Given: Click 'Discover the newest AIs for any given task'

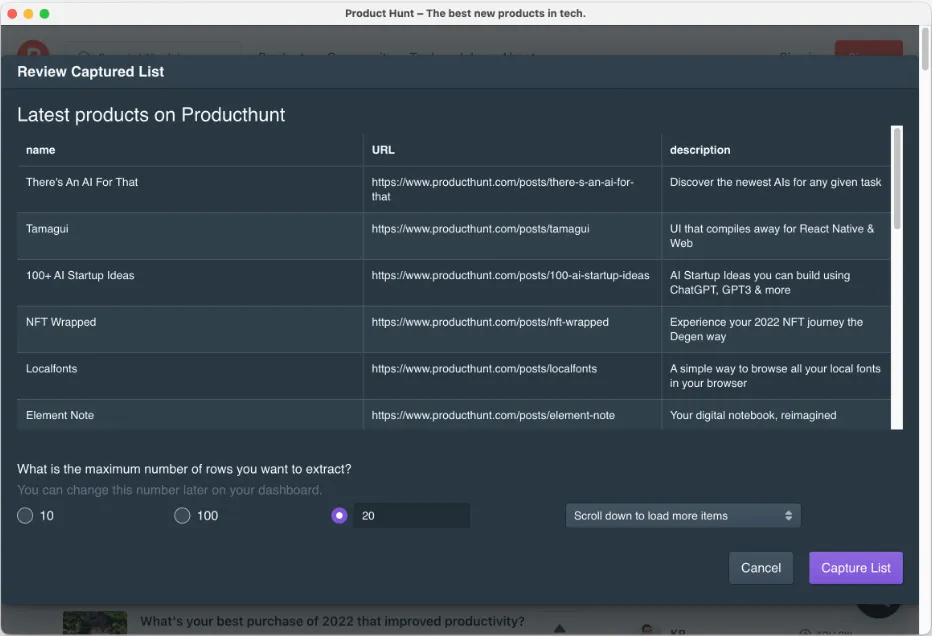Looking at the screenshot, I should (775, 182).
